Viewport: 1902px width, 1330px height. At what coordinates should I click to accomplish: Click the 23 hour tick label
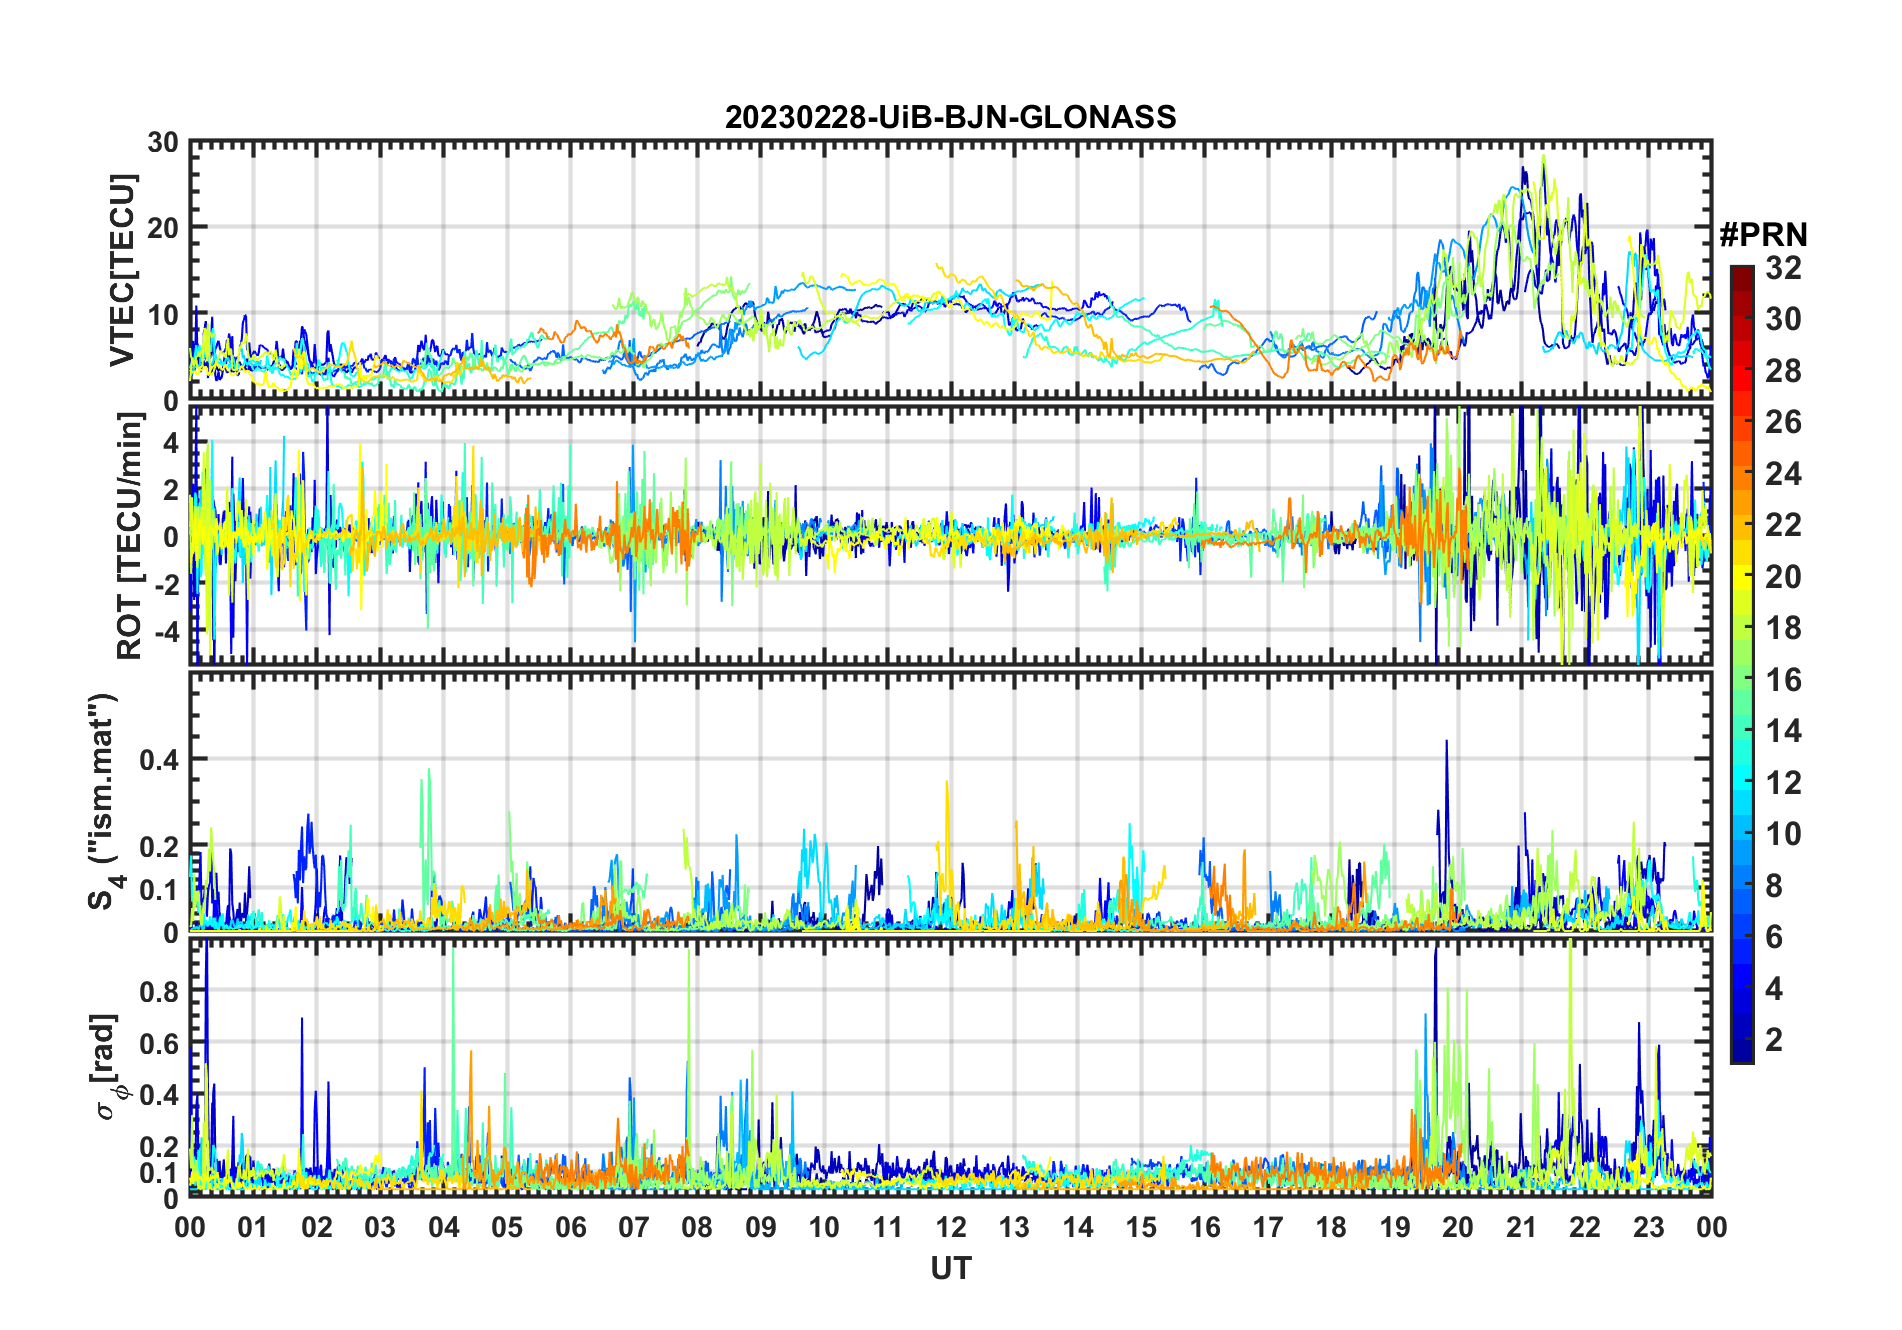[1648, 1227]
